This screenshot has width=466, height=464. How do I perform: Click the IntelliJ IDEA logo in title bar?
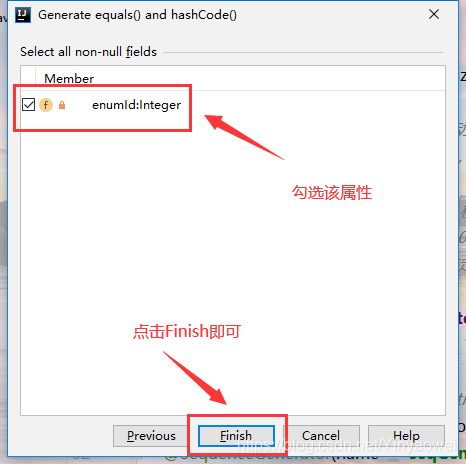coord(23,15)
